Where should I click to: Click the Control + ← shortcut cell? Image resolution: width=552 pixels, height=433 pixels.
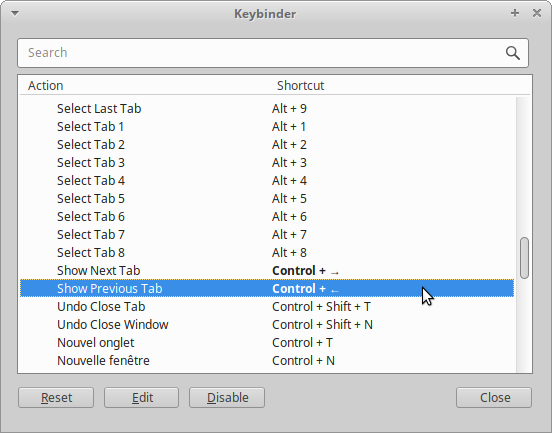tap(305, 289)
